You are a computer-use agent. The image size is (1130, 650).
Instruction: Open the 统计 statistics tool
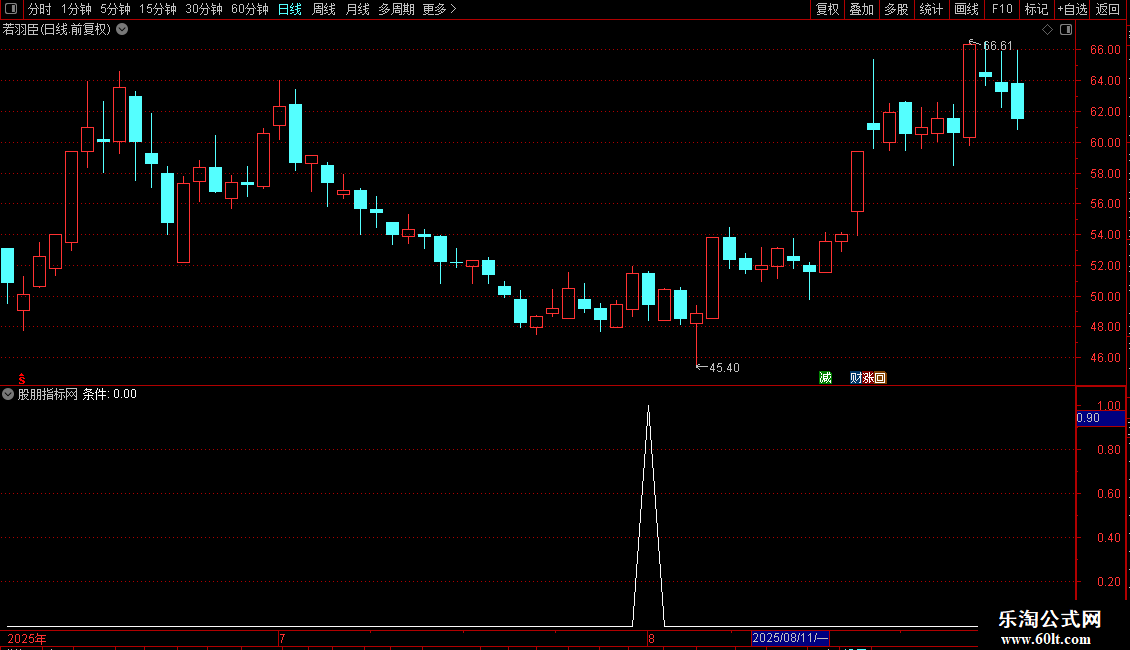(x=930, y=9)
